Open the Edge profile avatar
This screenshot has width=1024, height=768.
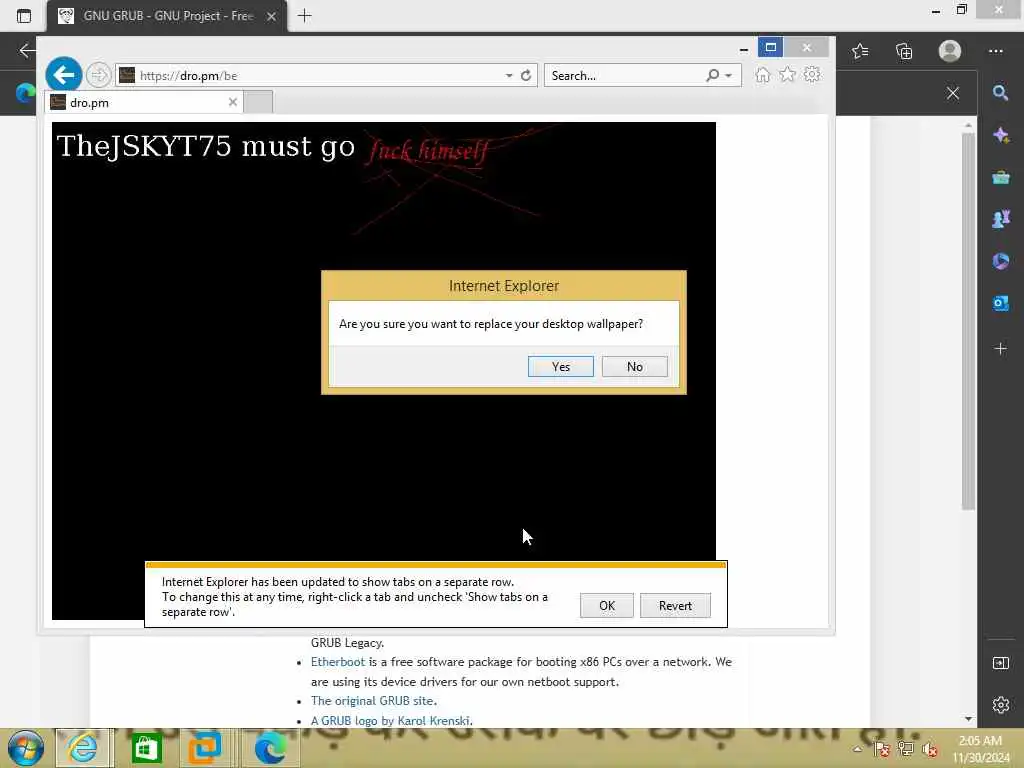949,51
